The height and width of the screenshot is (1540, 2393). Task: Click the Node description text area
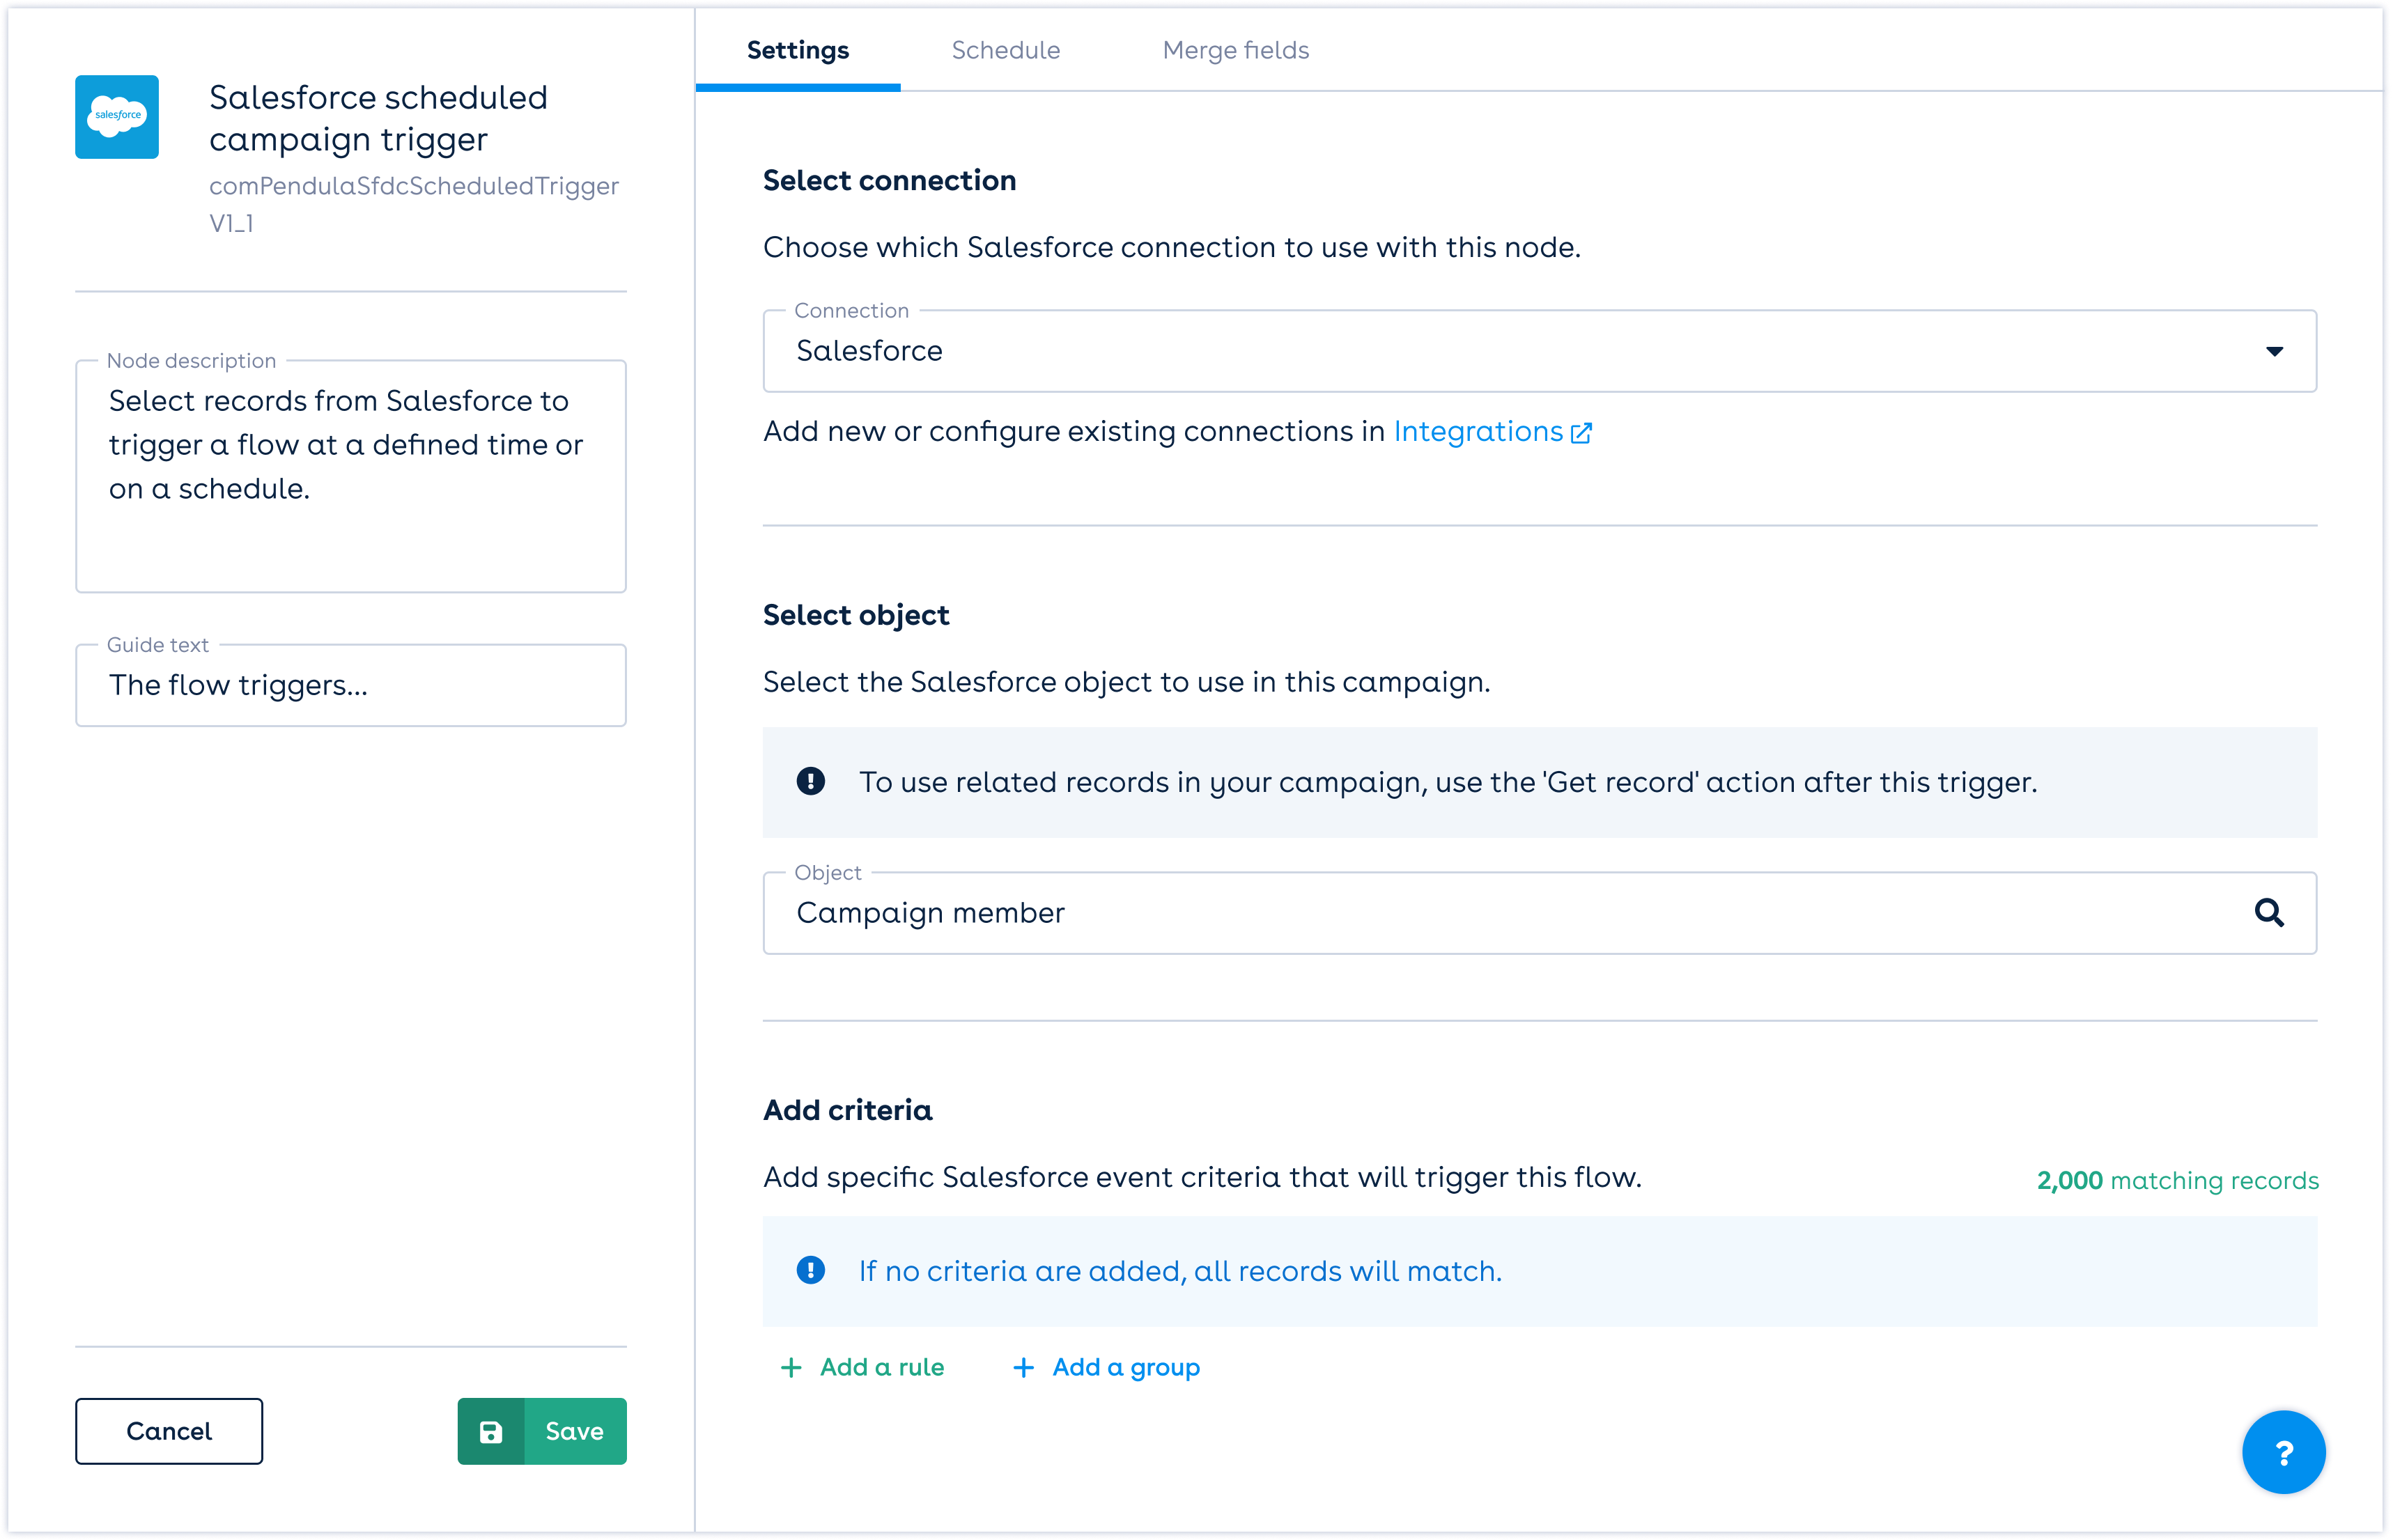coord(350,475)
